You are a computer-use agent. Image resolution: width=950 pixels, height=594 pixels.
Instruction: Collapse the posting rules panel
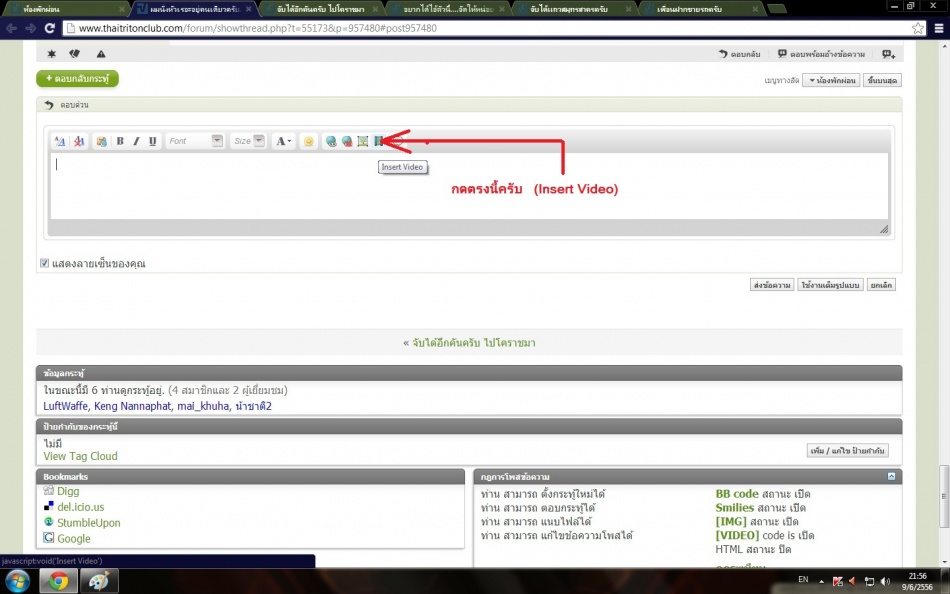pos(891,477)
